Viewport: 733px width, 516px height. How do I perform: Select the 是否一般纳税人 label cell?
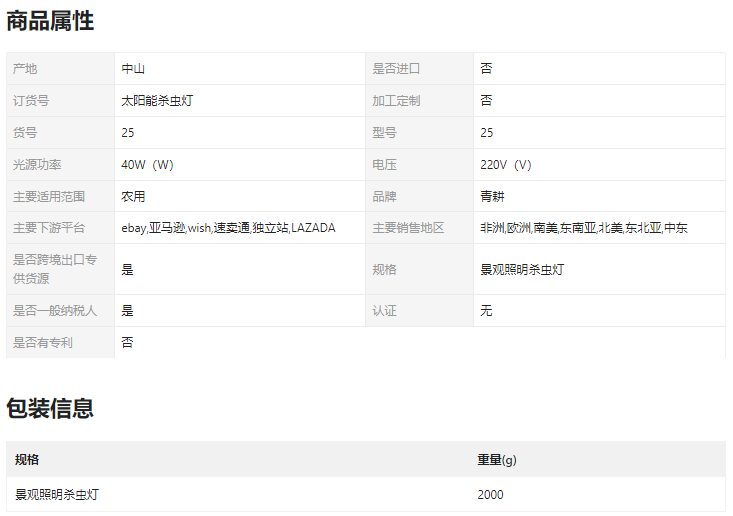click(55, 311)
